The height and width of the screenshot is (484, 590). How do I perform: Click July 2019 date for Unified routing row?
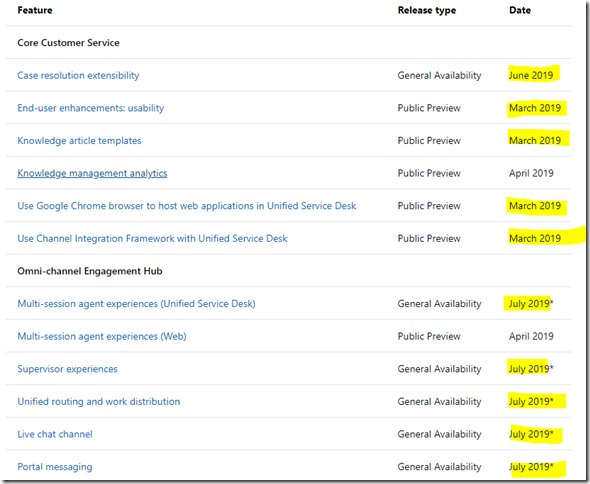(x=531, y=402)
